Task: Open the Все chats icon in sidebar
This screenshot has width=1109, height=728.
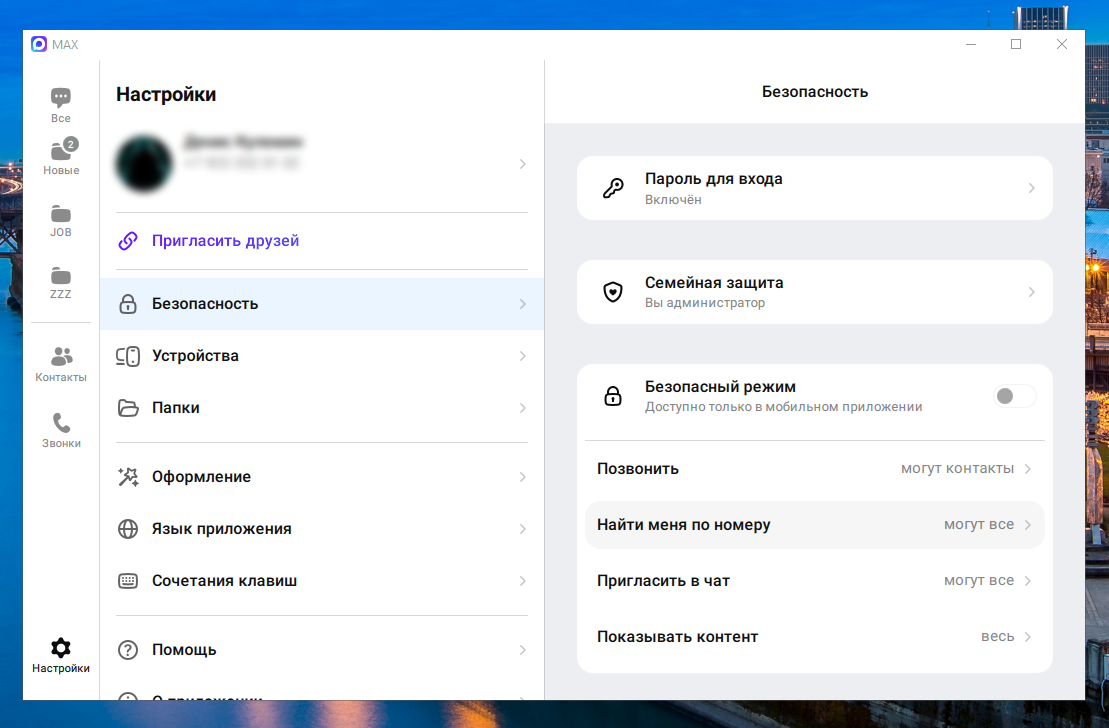Action: pyautogui.click(x=61, y=98)
